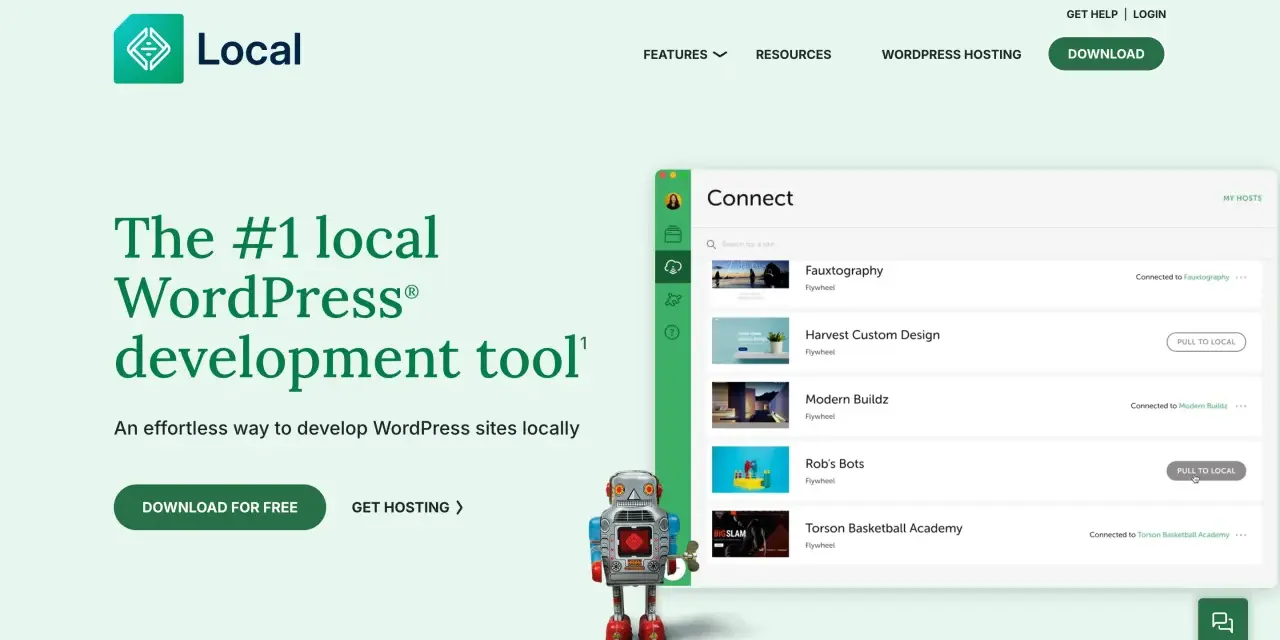Image resolution: width=1280 pixels, height=640 pixels.
Task: Click the Modern Buildz connected site link
Action: click(x=1203, y=406)
